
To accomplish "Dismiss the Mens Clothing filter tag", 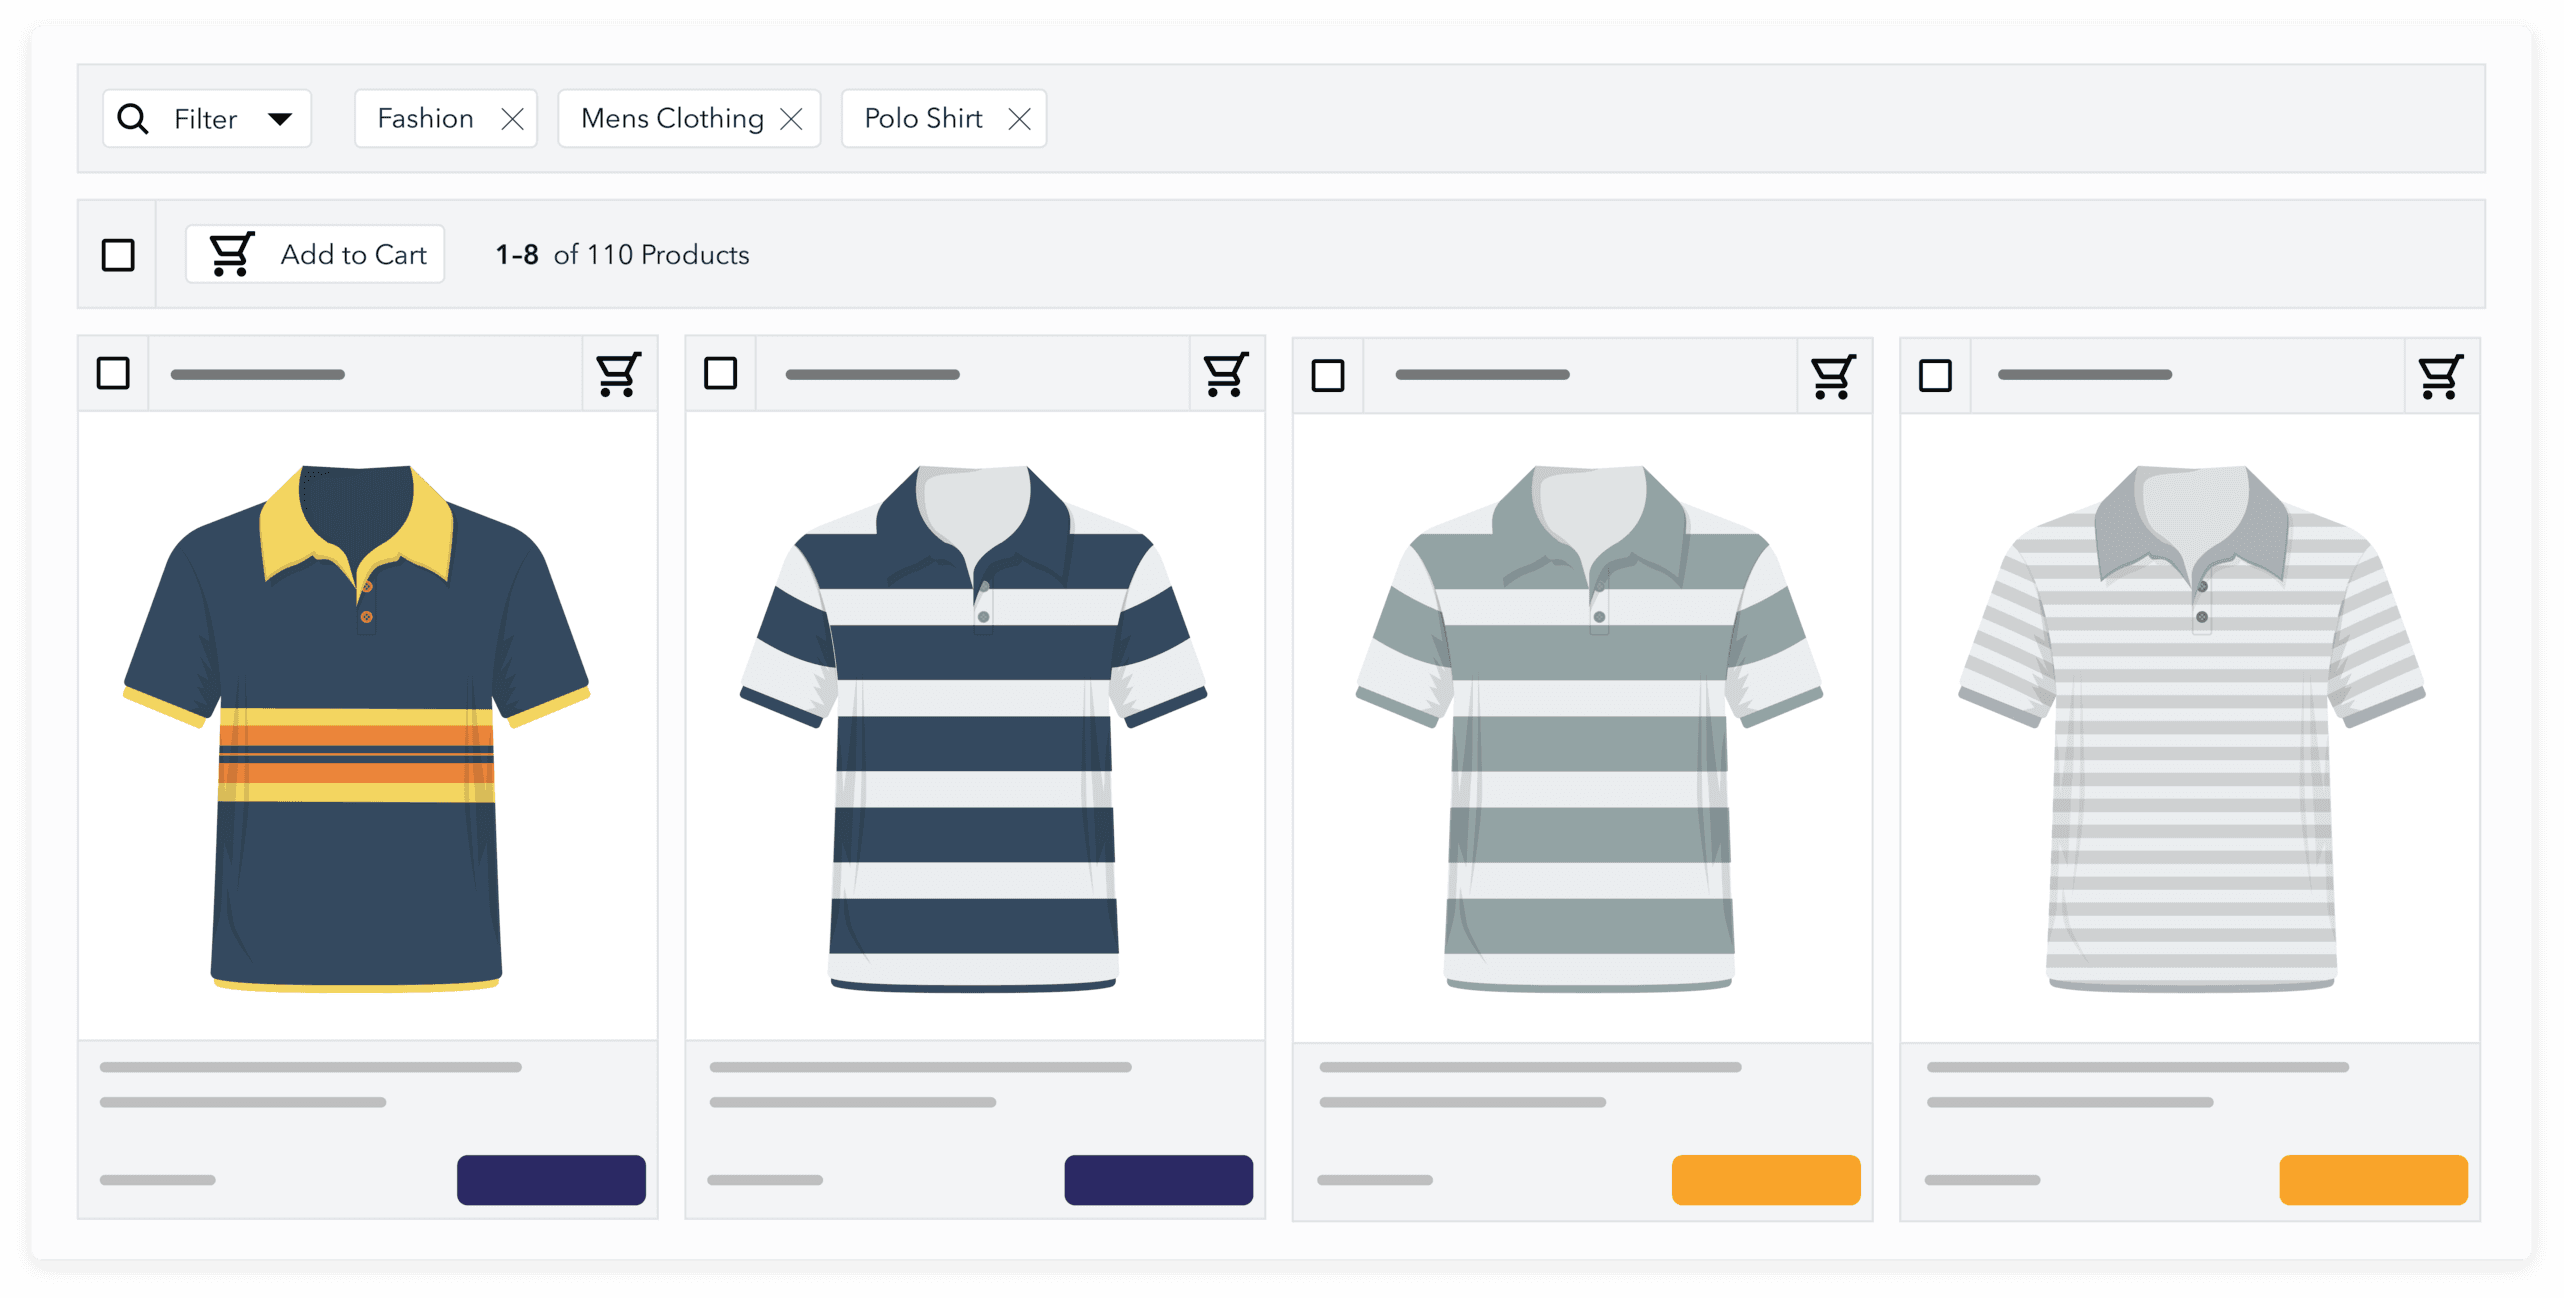I will tap(792, 118).
